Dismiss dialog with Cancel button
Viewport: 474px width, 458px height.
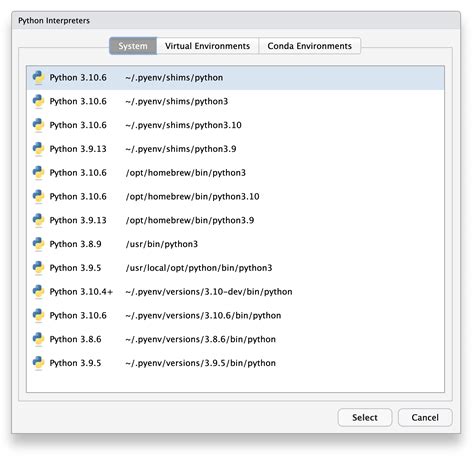(x=425, y=417)
